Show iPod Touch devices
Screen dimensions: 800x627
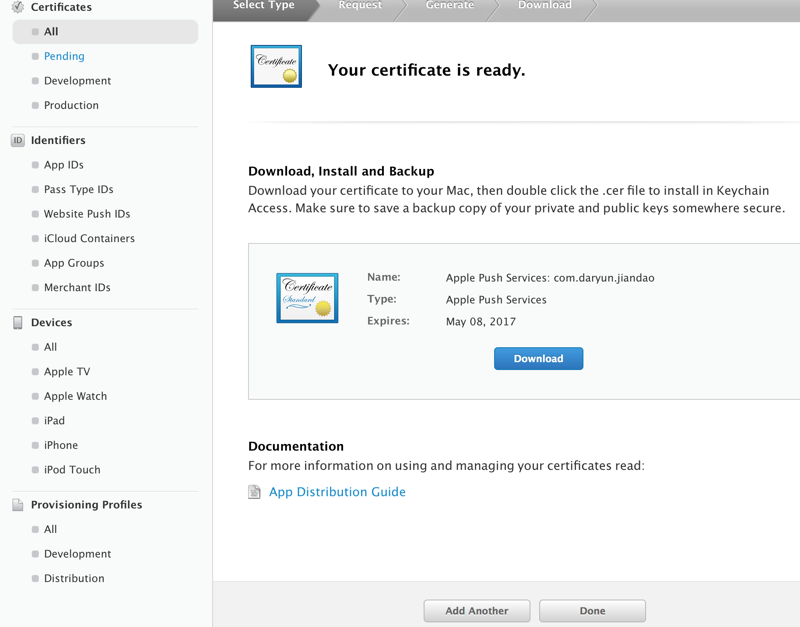[x=72, y=469]
